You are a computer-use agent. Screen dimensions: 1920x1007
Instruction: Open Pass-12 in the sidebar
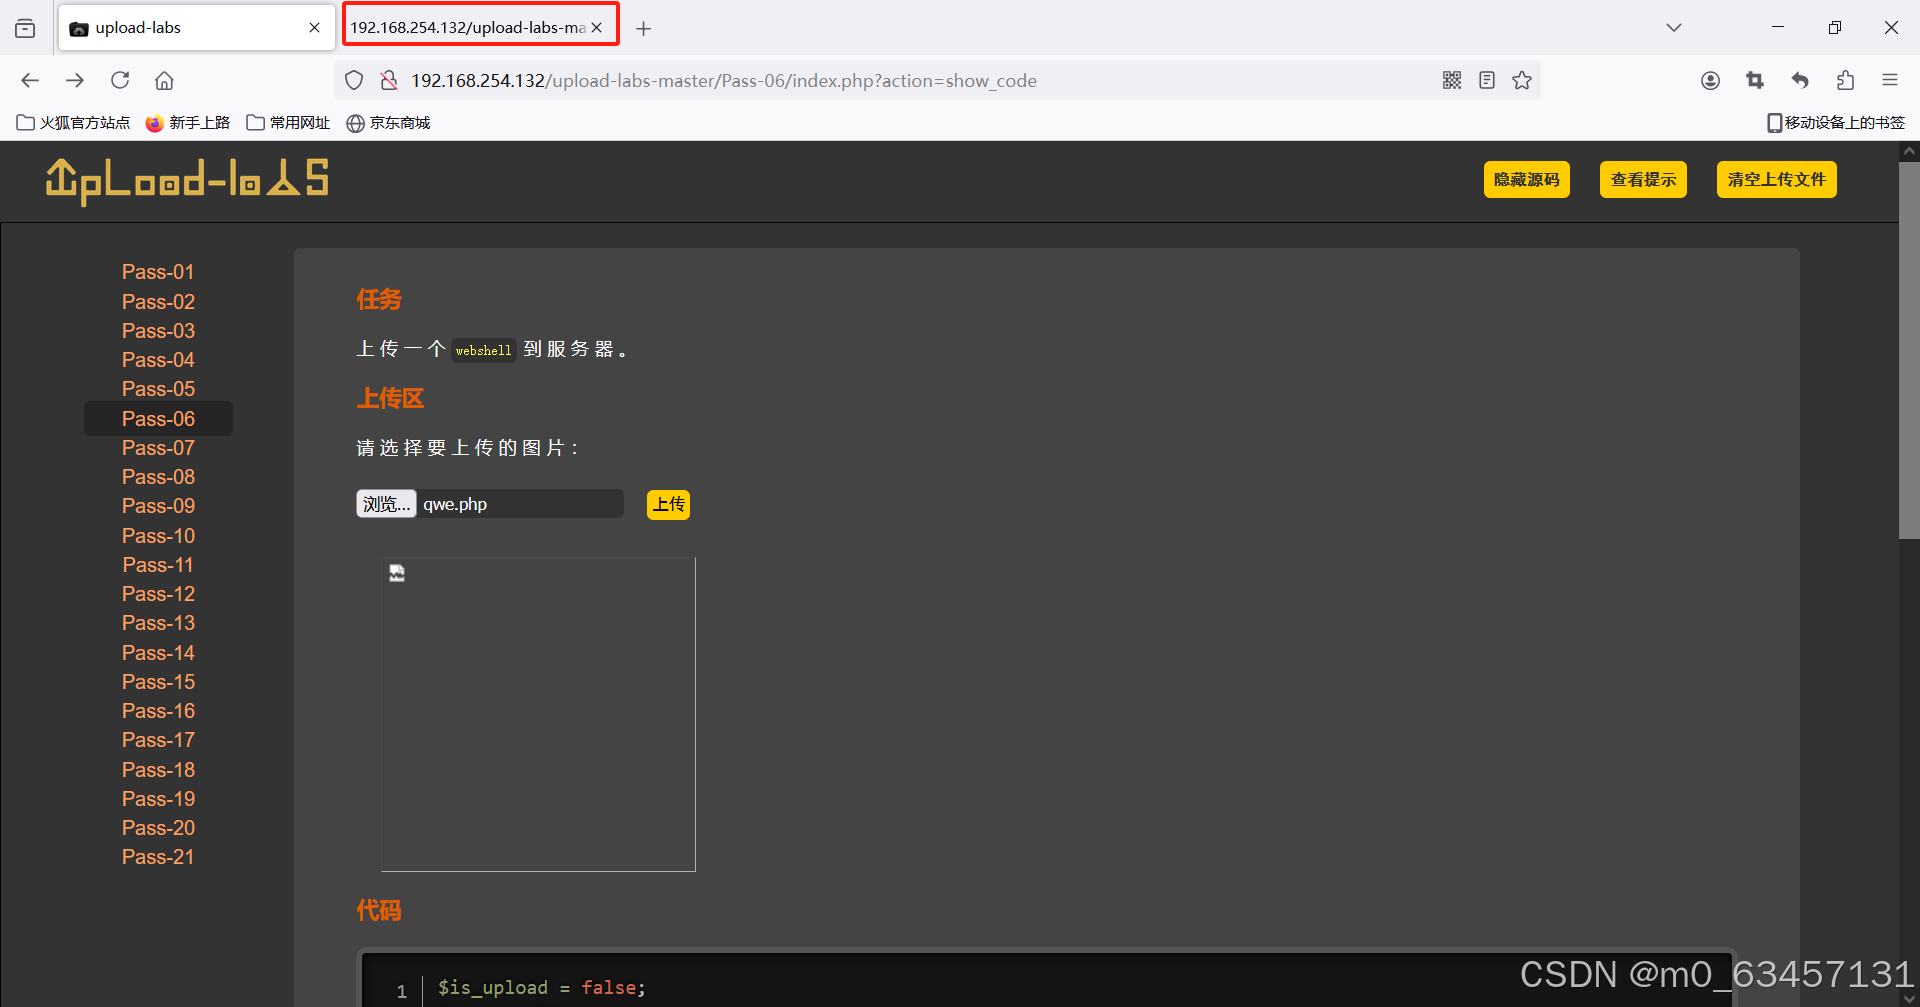point(158,594)
